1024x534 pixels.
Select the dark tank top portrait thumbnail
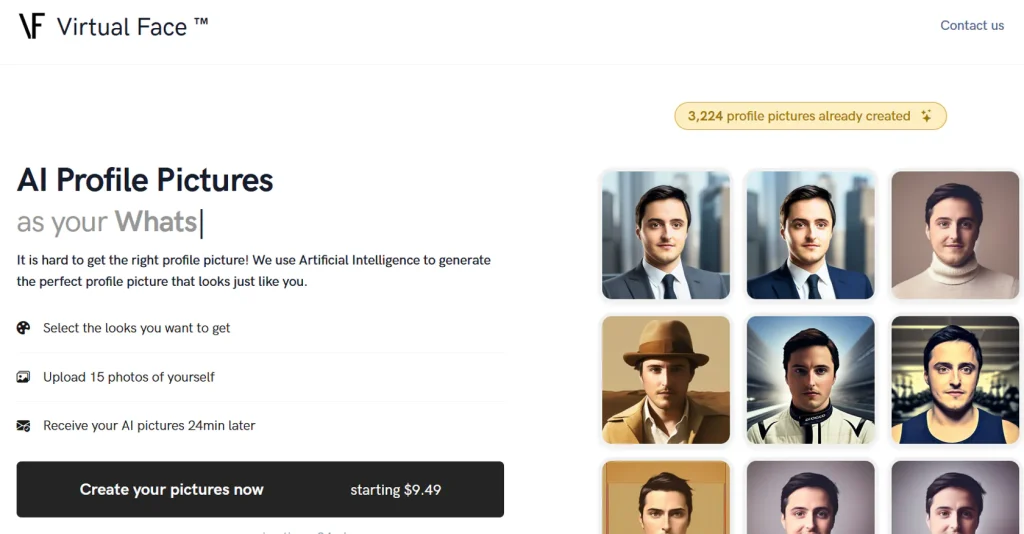pos(955,380)
